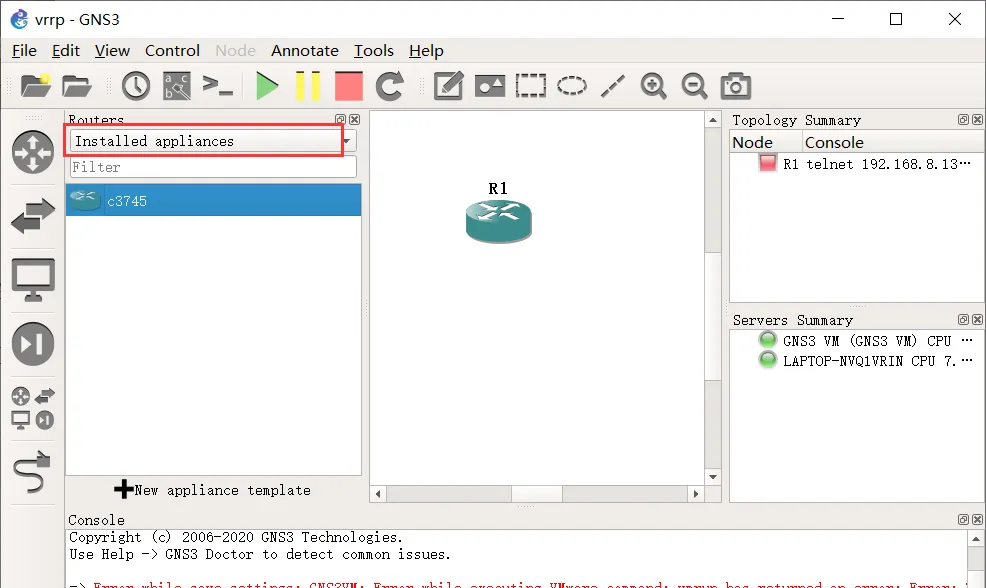Open the Annotate menu

305,50
